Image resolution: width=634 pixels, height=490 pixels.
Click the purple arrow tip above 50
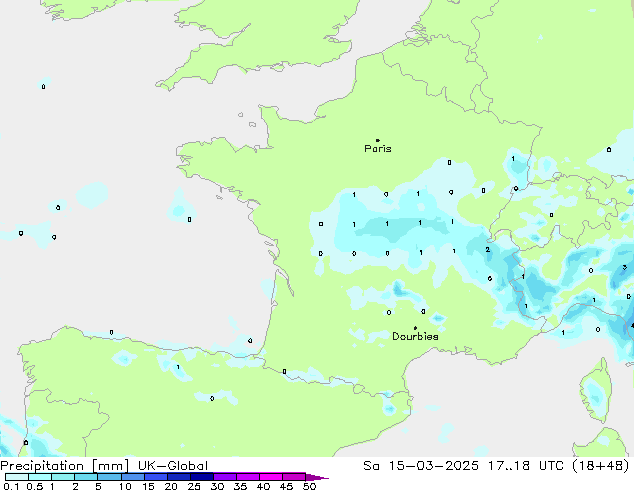point(317,477)
